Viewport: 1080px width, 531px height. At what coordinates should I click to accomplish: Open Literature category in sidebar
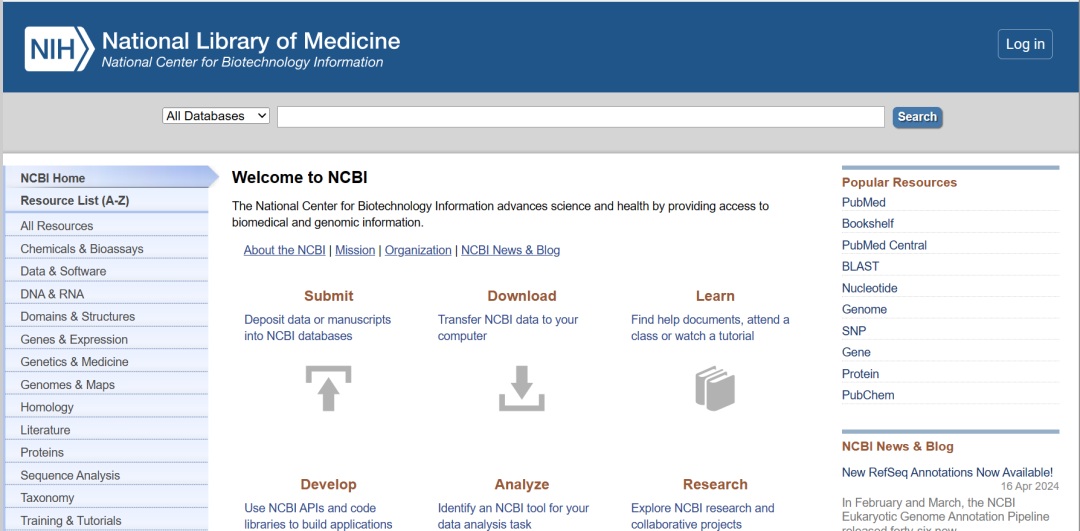click(106, 430)
